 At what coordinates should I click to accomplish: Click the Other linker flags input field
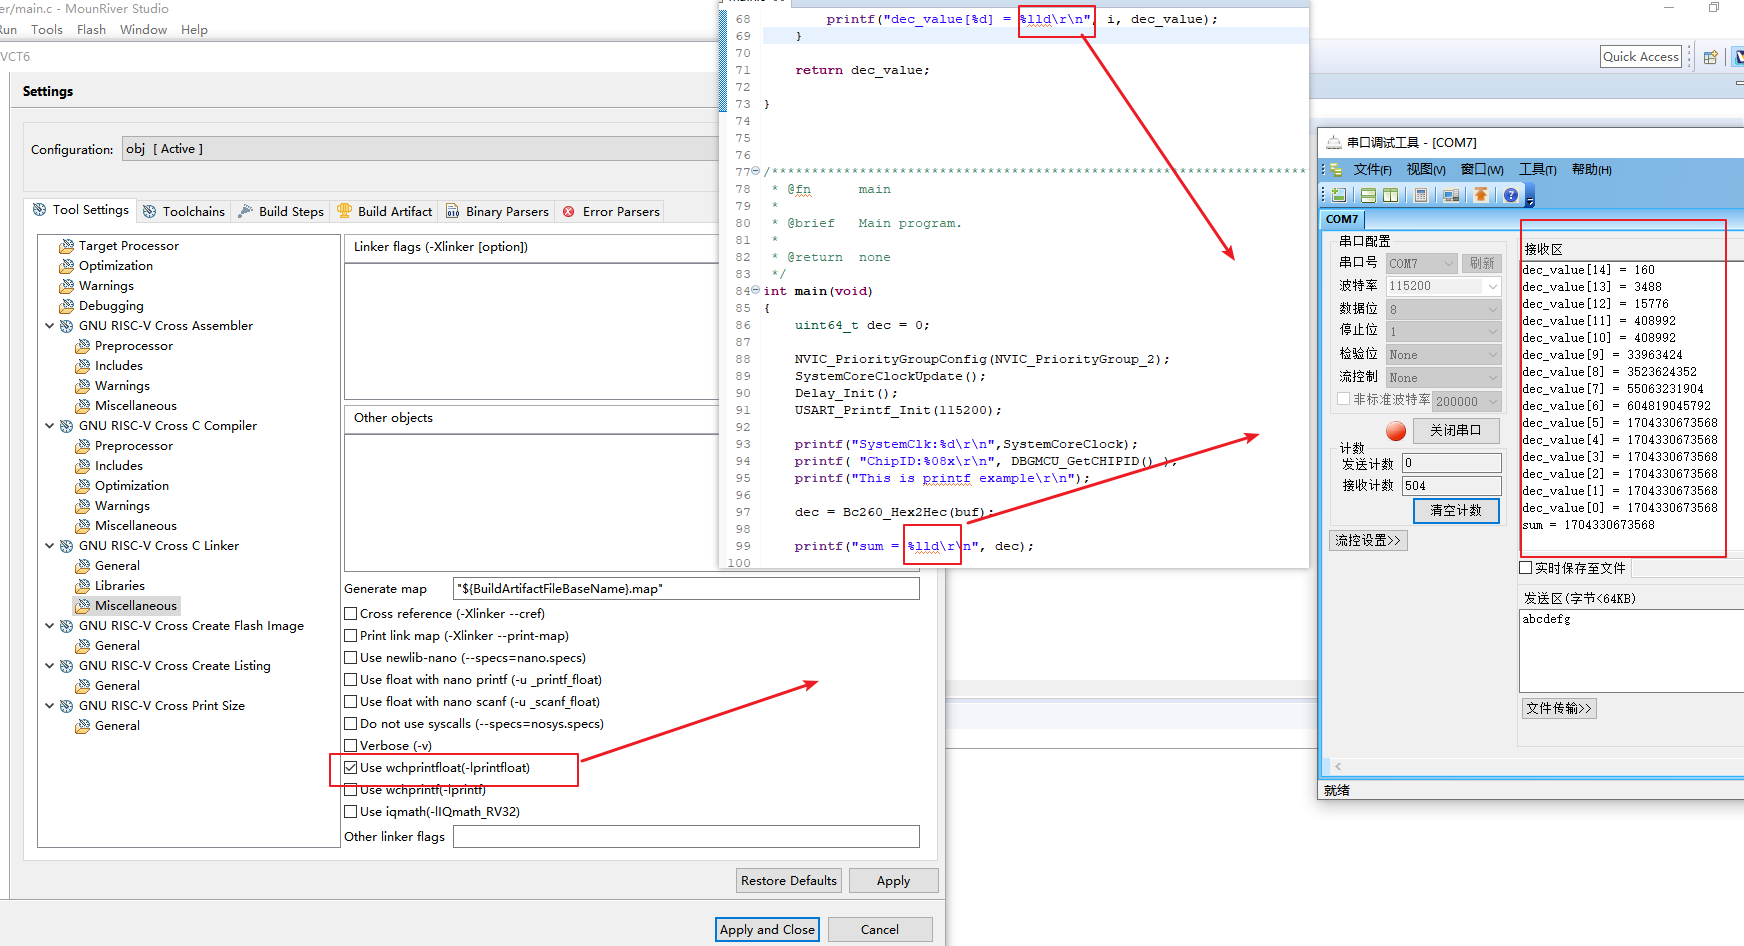(x=686, y=837)
